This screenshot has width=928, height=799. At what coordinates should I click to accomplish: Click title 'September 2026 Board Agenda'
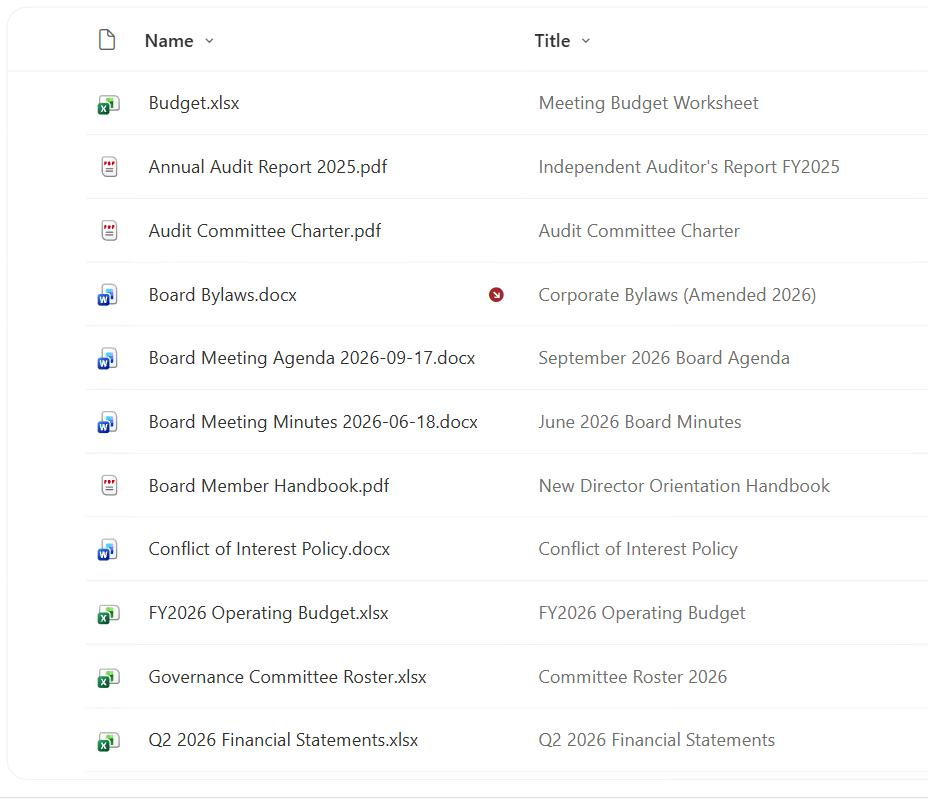tap(664, 358)
